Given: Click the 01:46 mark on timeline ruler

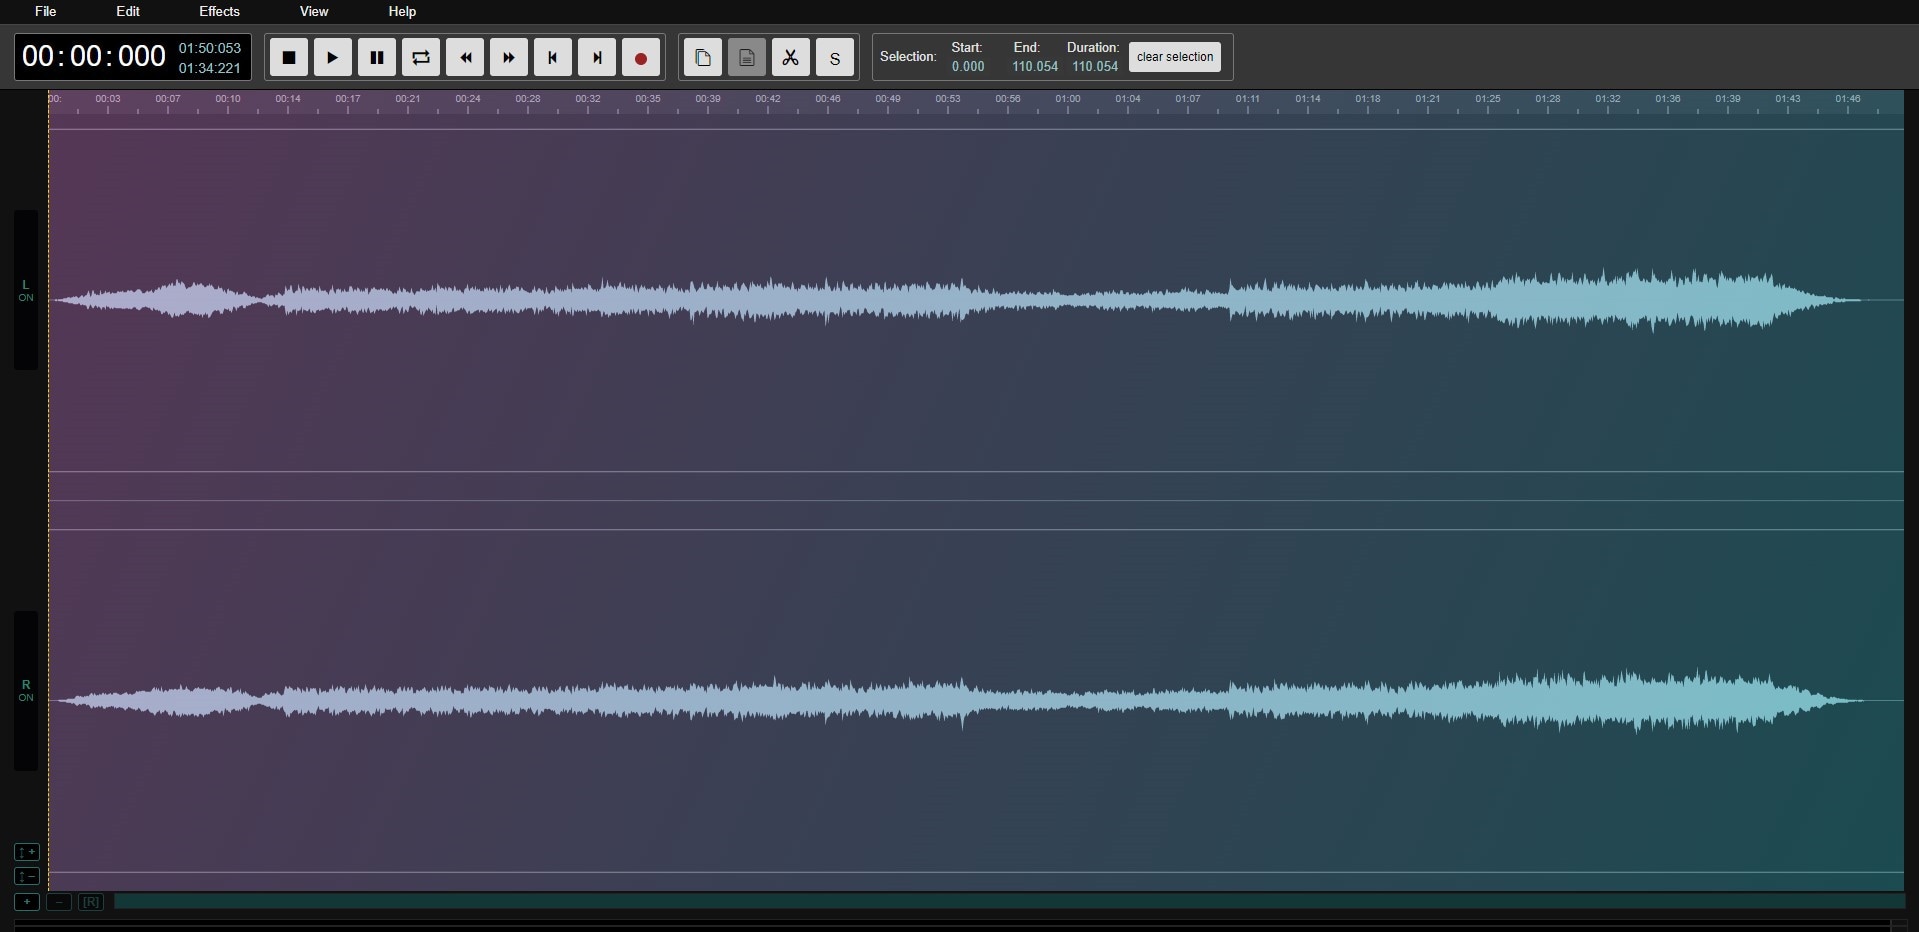Looking at the screenshot, I should (x=1848, y=99).
